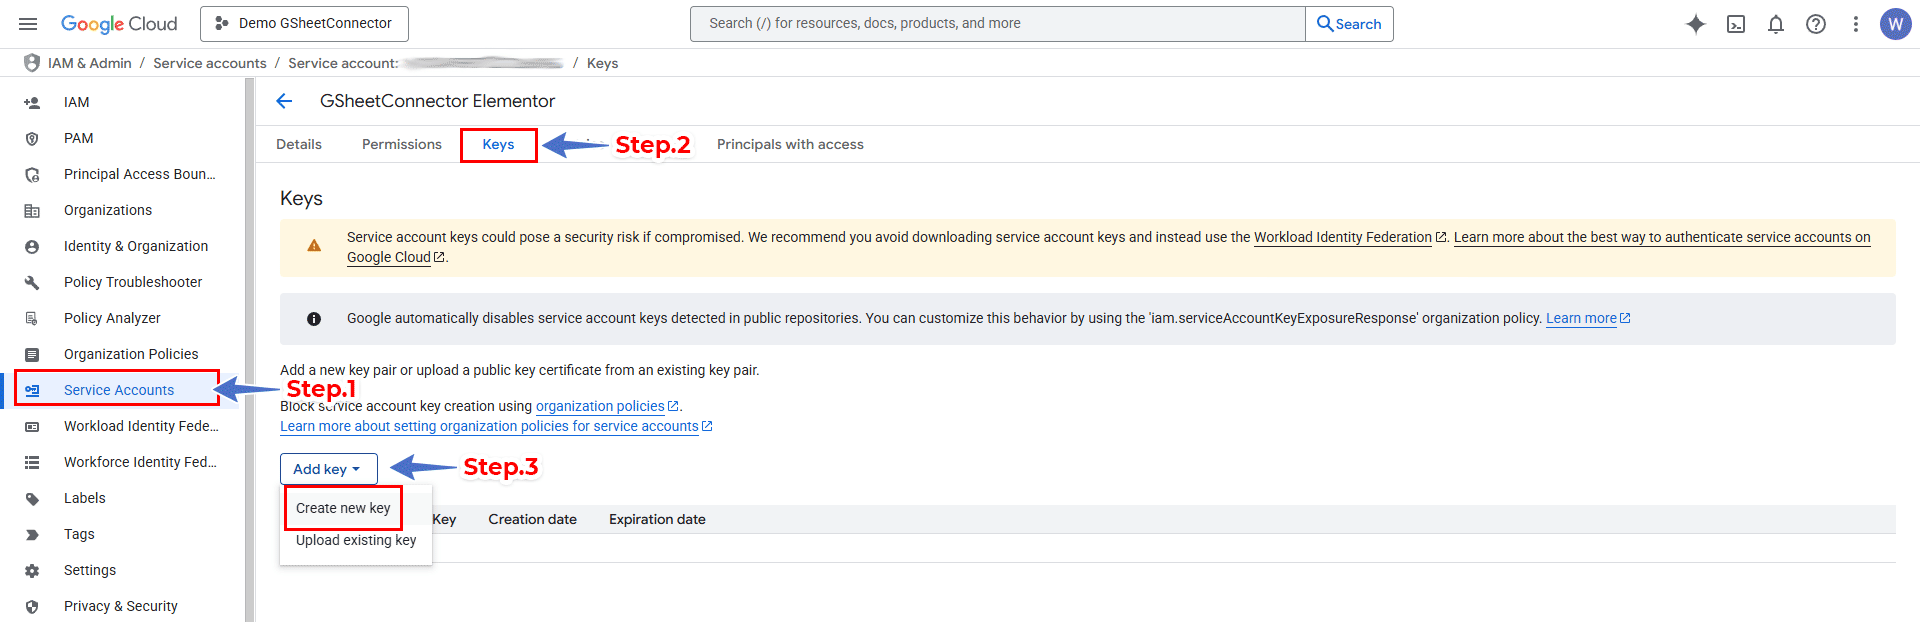Open the Demo GSheetConnector project picker
The height and width of the screenshot is (622, 1920).
point(304,24)
